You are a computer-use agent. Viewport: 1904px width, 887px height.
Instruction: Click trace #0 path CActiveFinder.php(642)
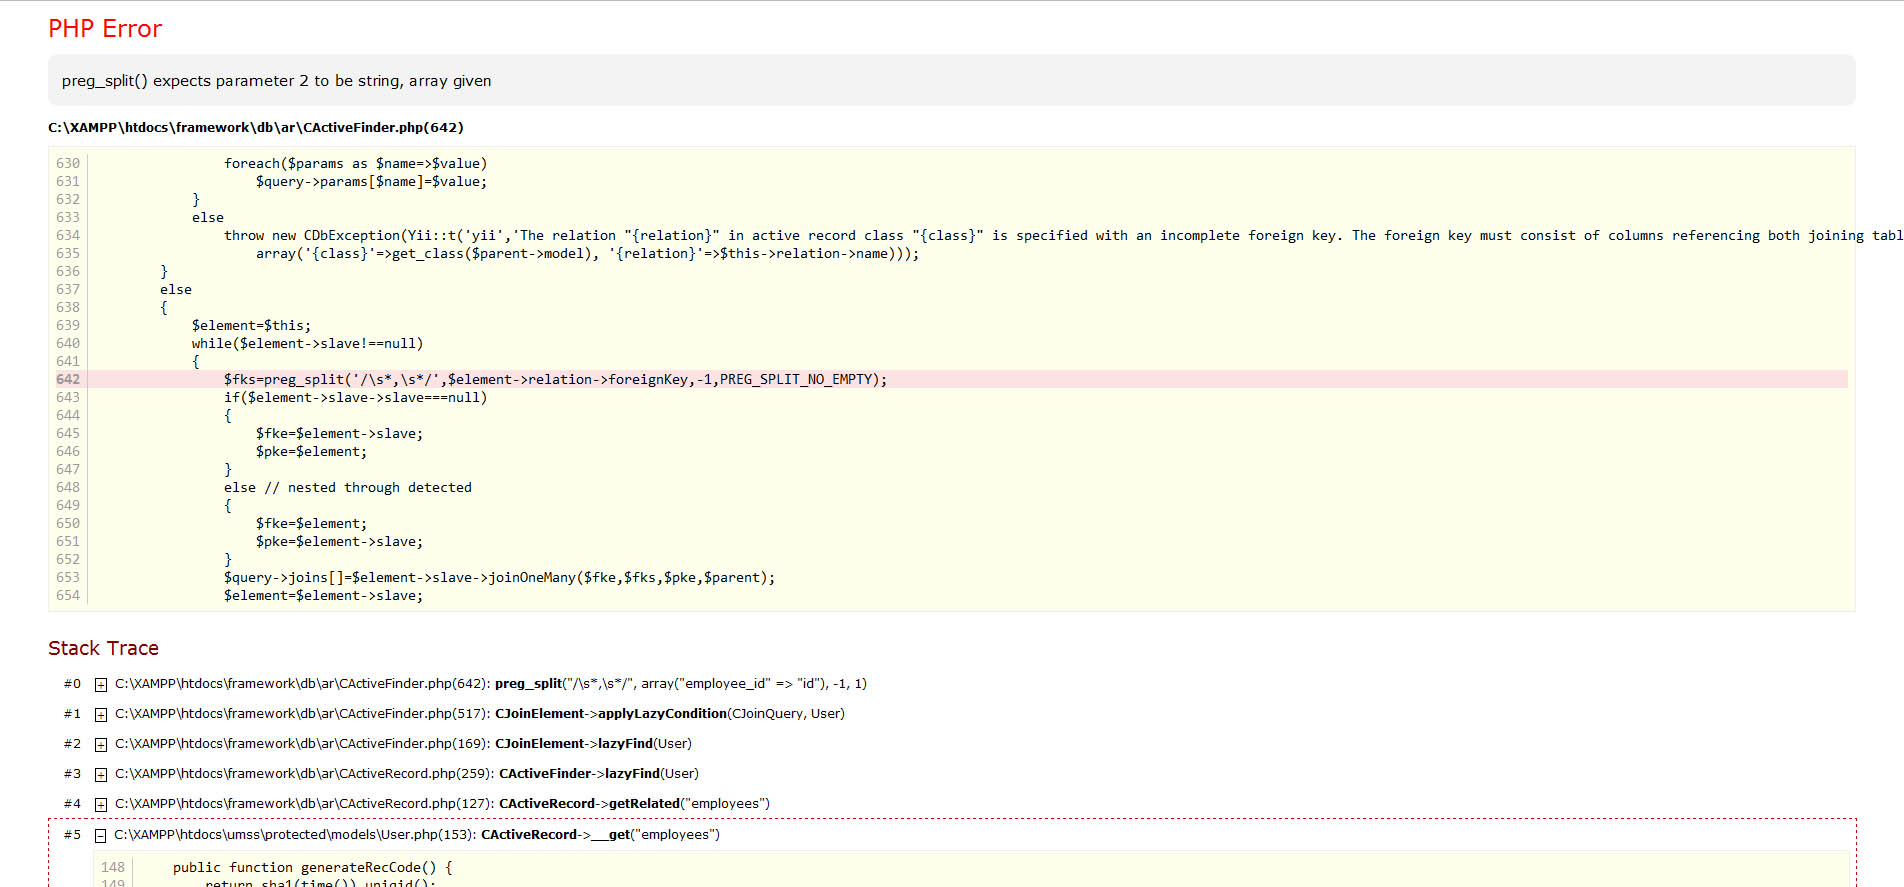click(x=302, y=684)
